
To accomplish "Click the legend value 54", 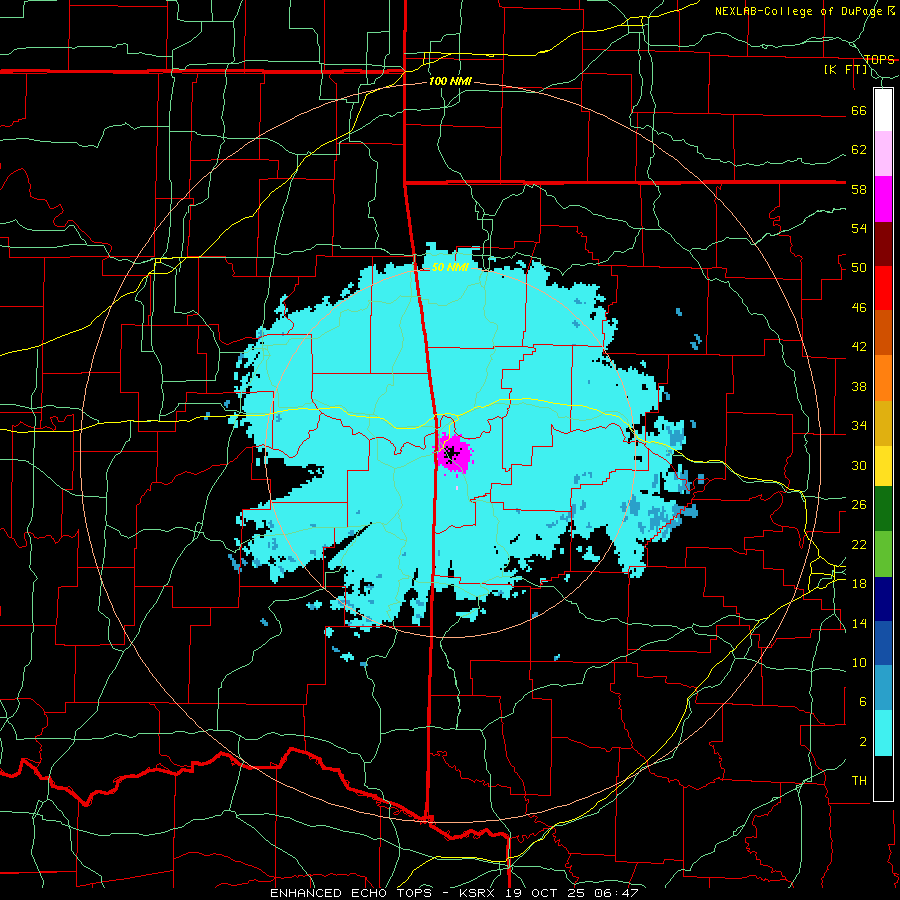I will pos(859,228).
